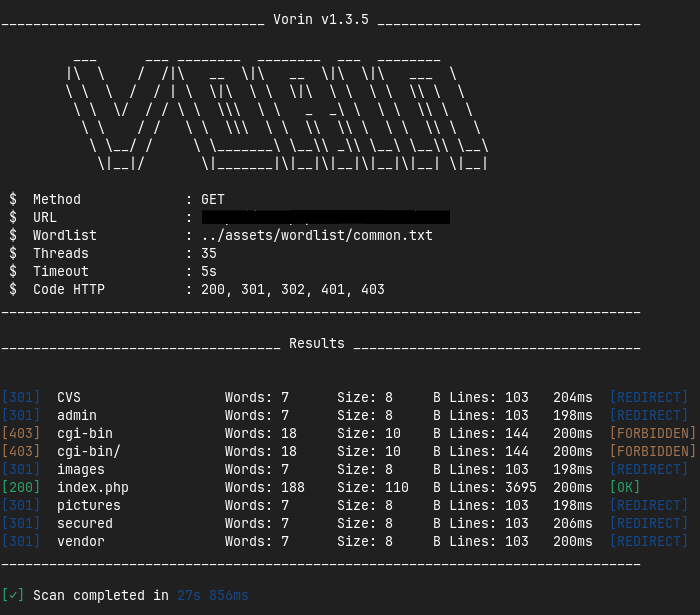Click the 'Scan completed in' message
Image resolution: width=700 pixels, height=615 pixels.
click(101, 595)
